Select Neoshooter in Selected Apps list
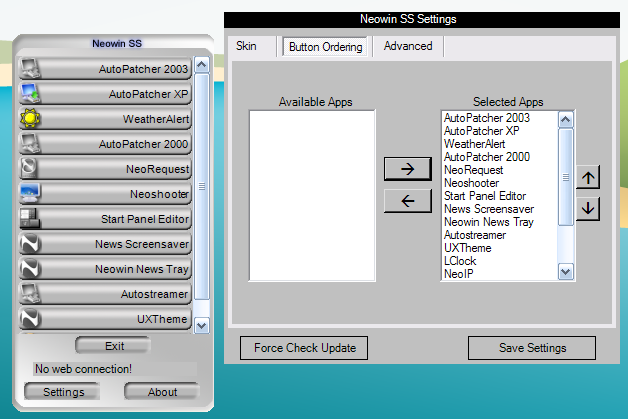628x419 pixels. (x=499, y=183)
